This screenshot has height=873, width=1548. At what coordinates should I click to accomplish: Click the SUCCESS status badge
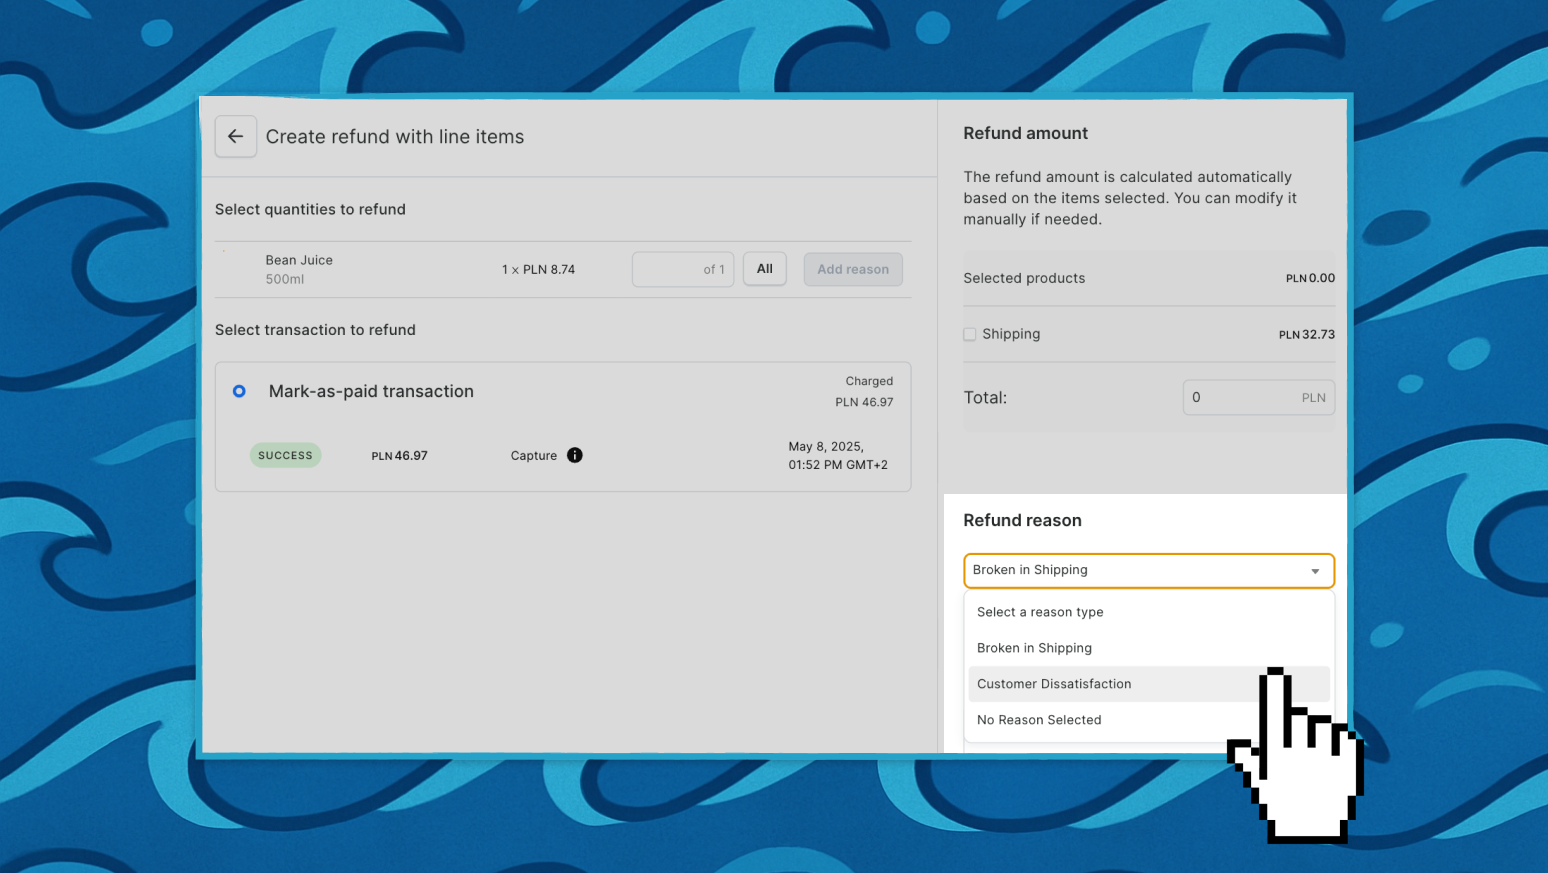(285, 456)
